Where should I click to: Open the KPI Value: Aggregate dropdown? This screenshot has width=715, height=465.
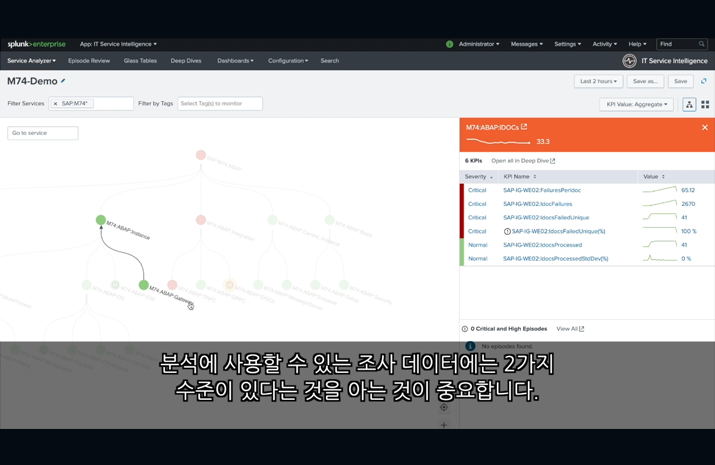coord(636,104)
